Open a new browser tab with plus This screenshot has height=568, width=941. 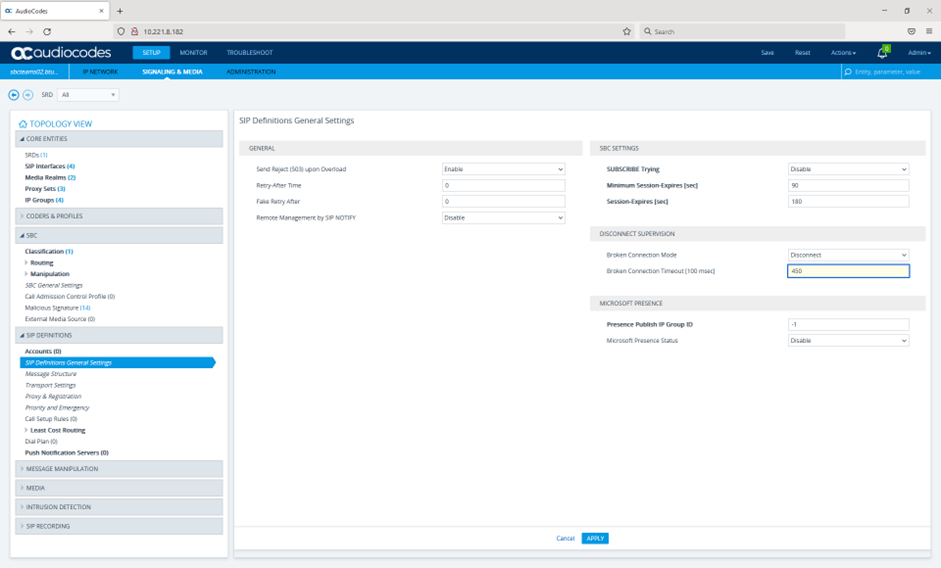tap(120, 11)
